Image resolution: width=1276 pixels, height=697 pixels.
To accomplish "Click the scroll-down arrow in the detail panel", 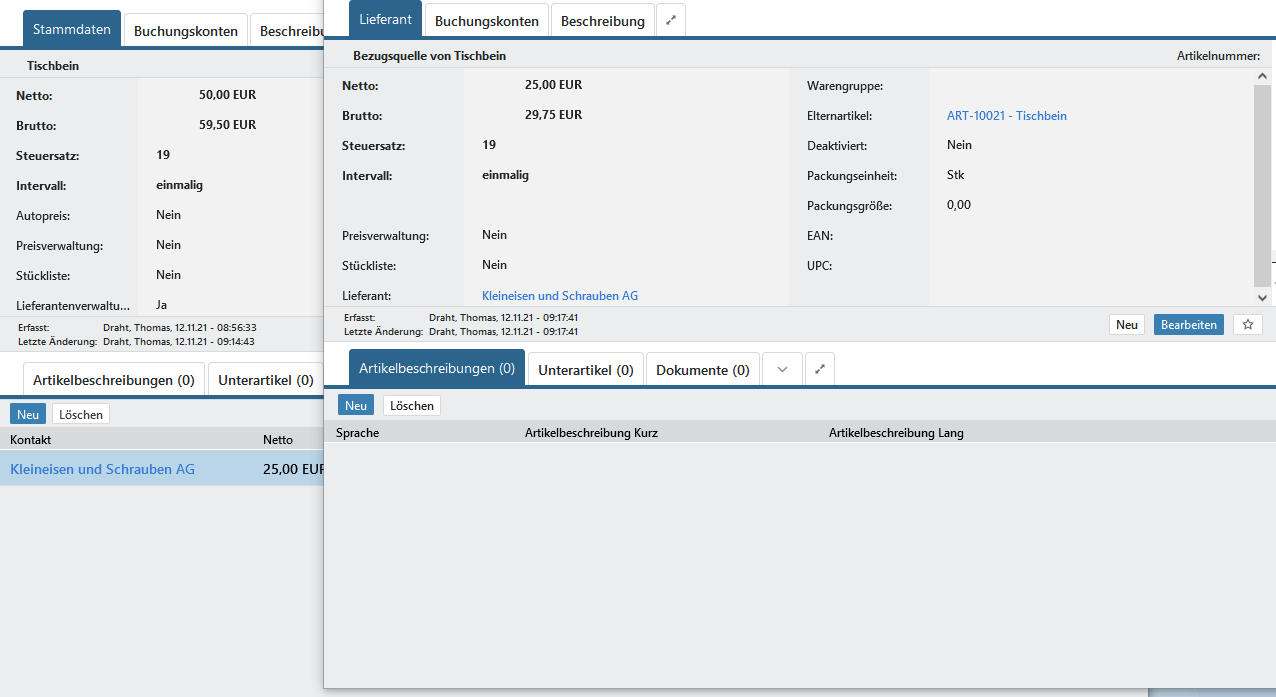I will click(1263, 297).
